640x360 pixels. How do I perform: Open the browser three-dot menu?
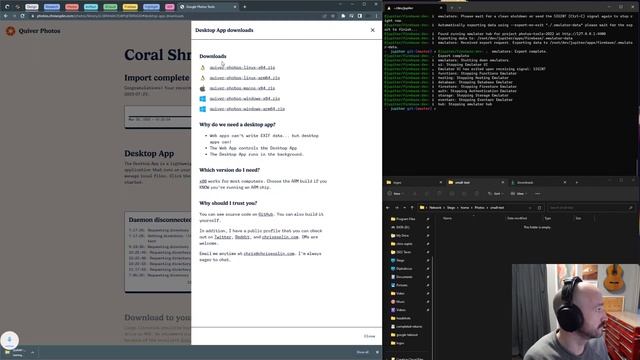(376, 16)
